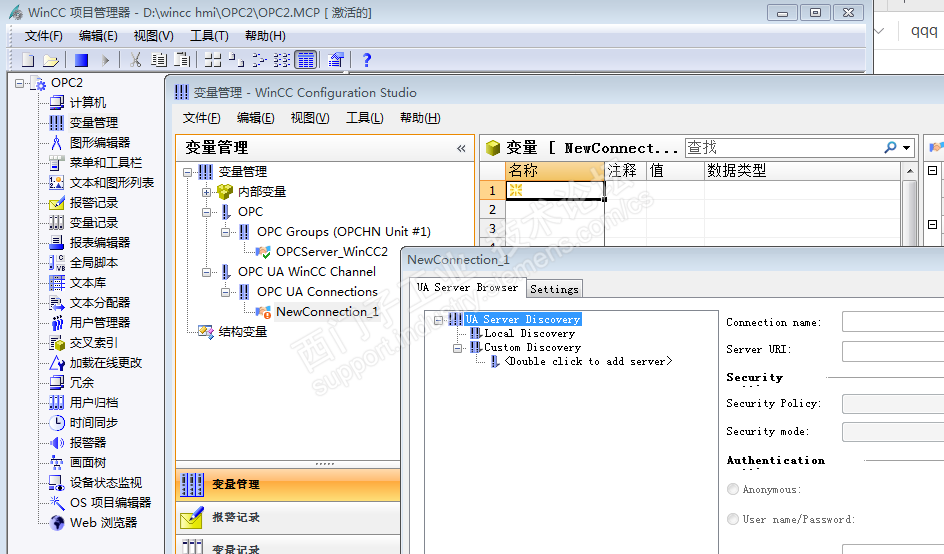Open the properties toolbar icon
The width and height of the screenshot is (944, 554).
(x=336, y=60)
